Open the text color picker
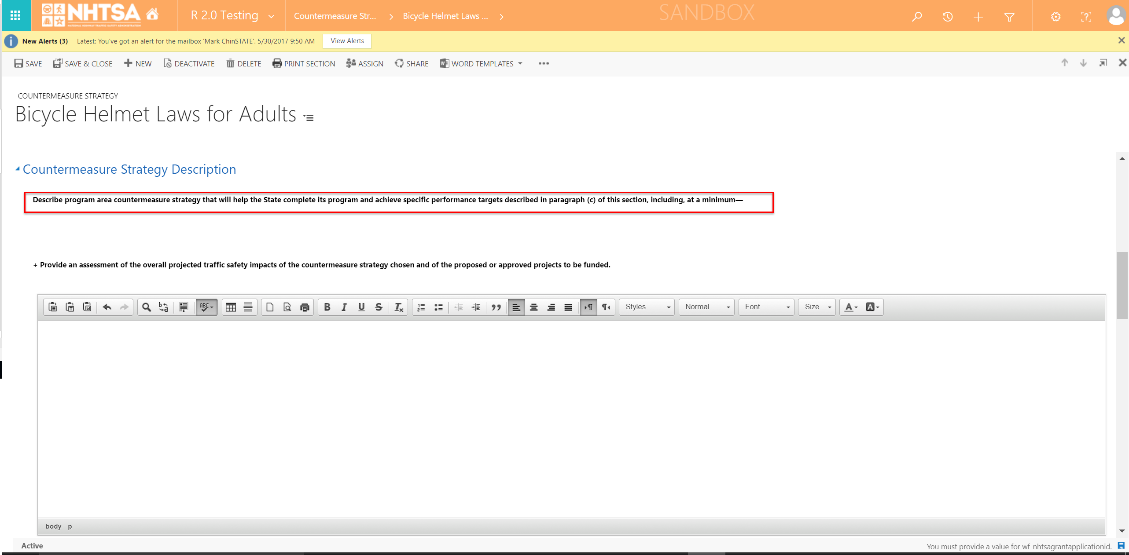This screenshot has height=555, width=1129. coord(850,307)
